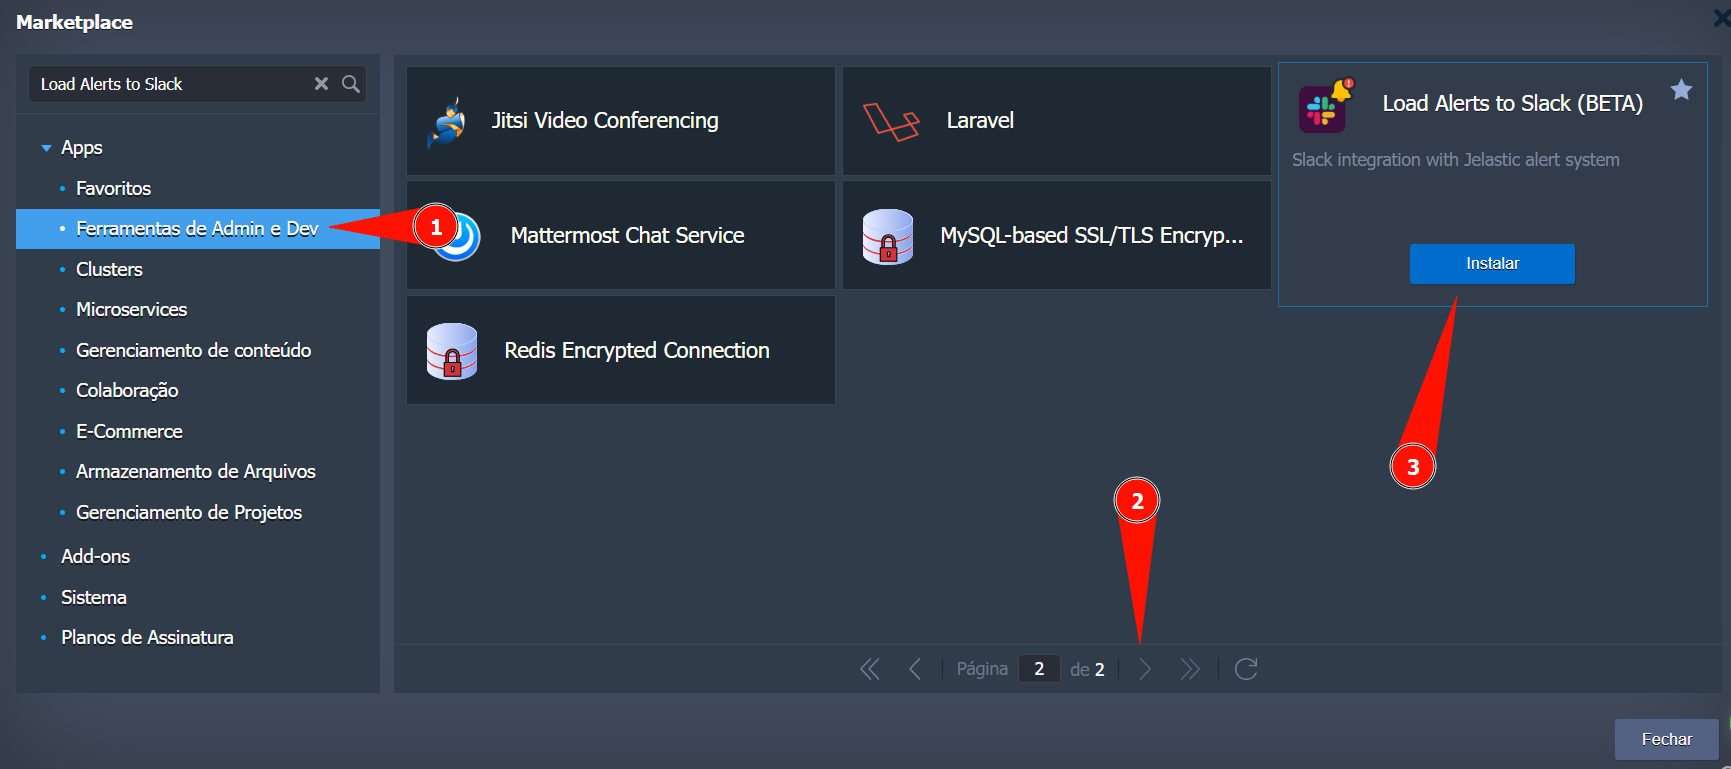Viewport: 1731px width, 769px height.
Task: Jump to the last page of results
Action: [x=1190, y=669]
